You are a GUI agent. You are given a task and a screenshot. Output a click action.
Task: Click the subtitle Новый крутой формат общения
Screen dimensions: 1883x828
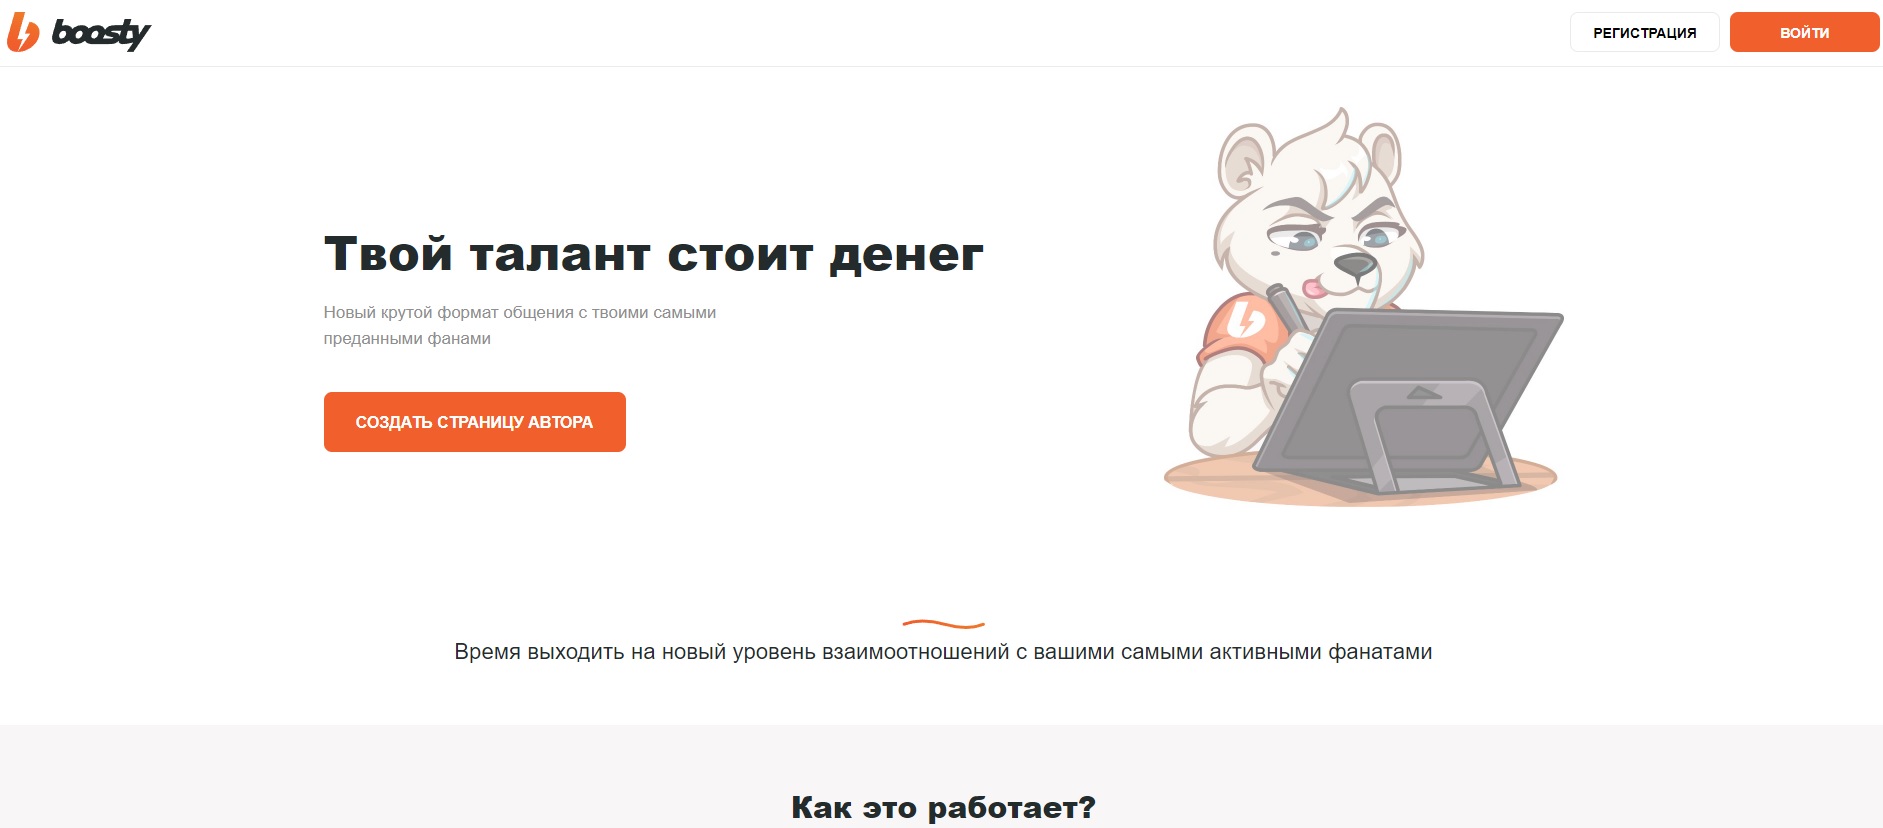(x=520, y=325)
